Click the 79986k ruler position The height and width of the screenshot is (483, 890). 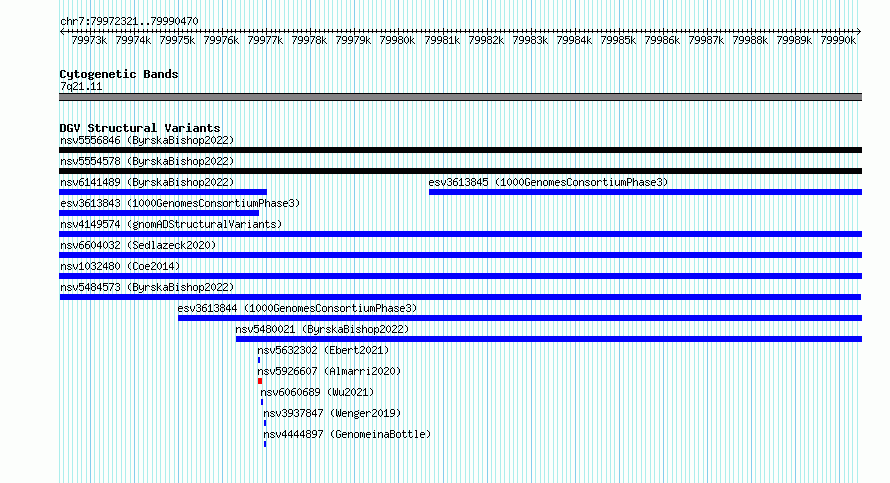(x=662, y=40)
